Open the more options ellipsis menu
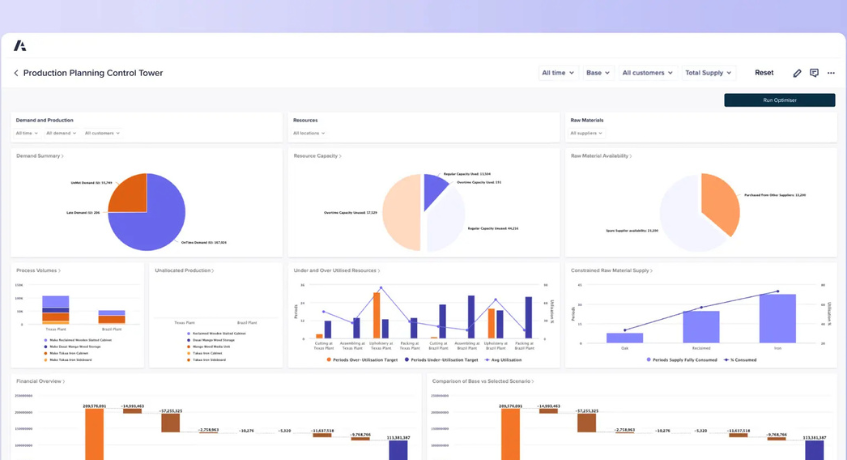Viewport: 847px width, 460px height. tap(831, 73)
